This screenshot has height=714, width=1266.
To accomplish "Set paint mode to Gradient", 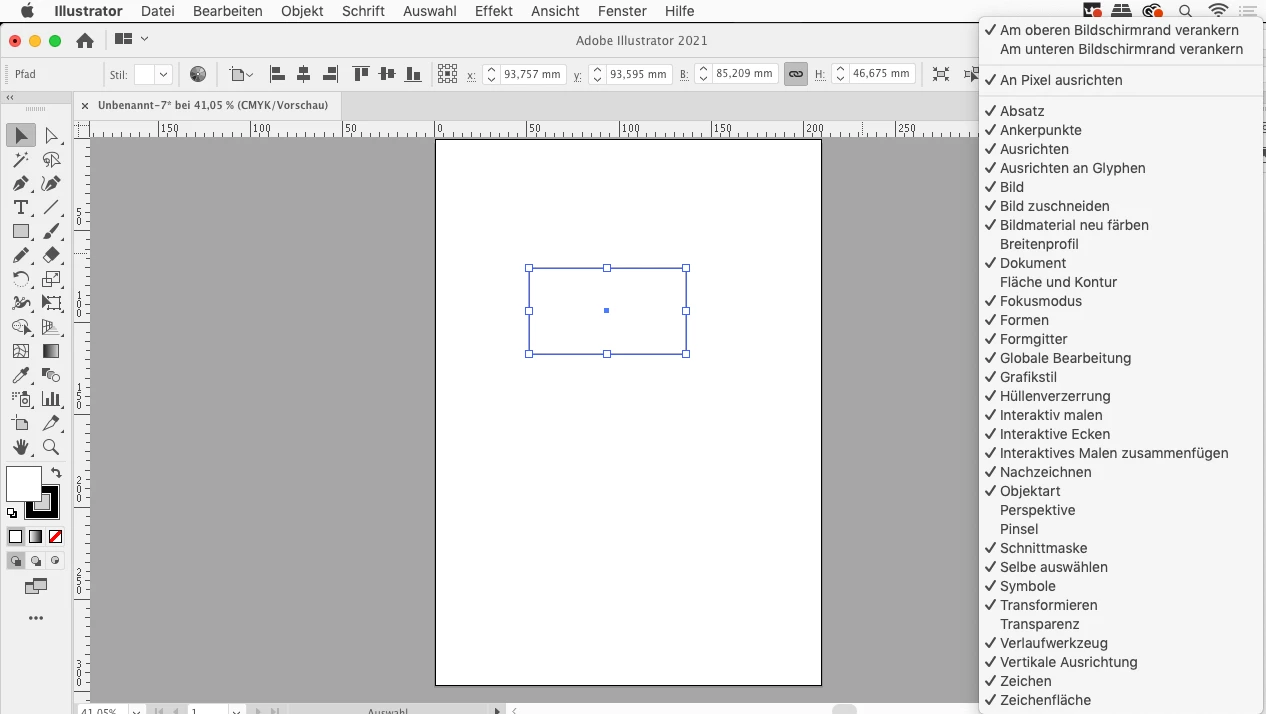I will coord(35,537).
